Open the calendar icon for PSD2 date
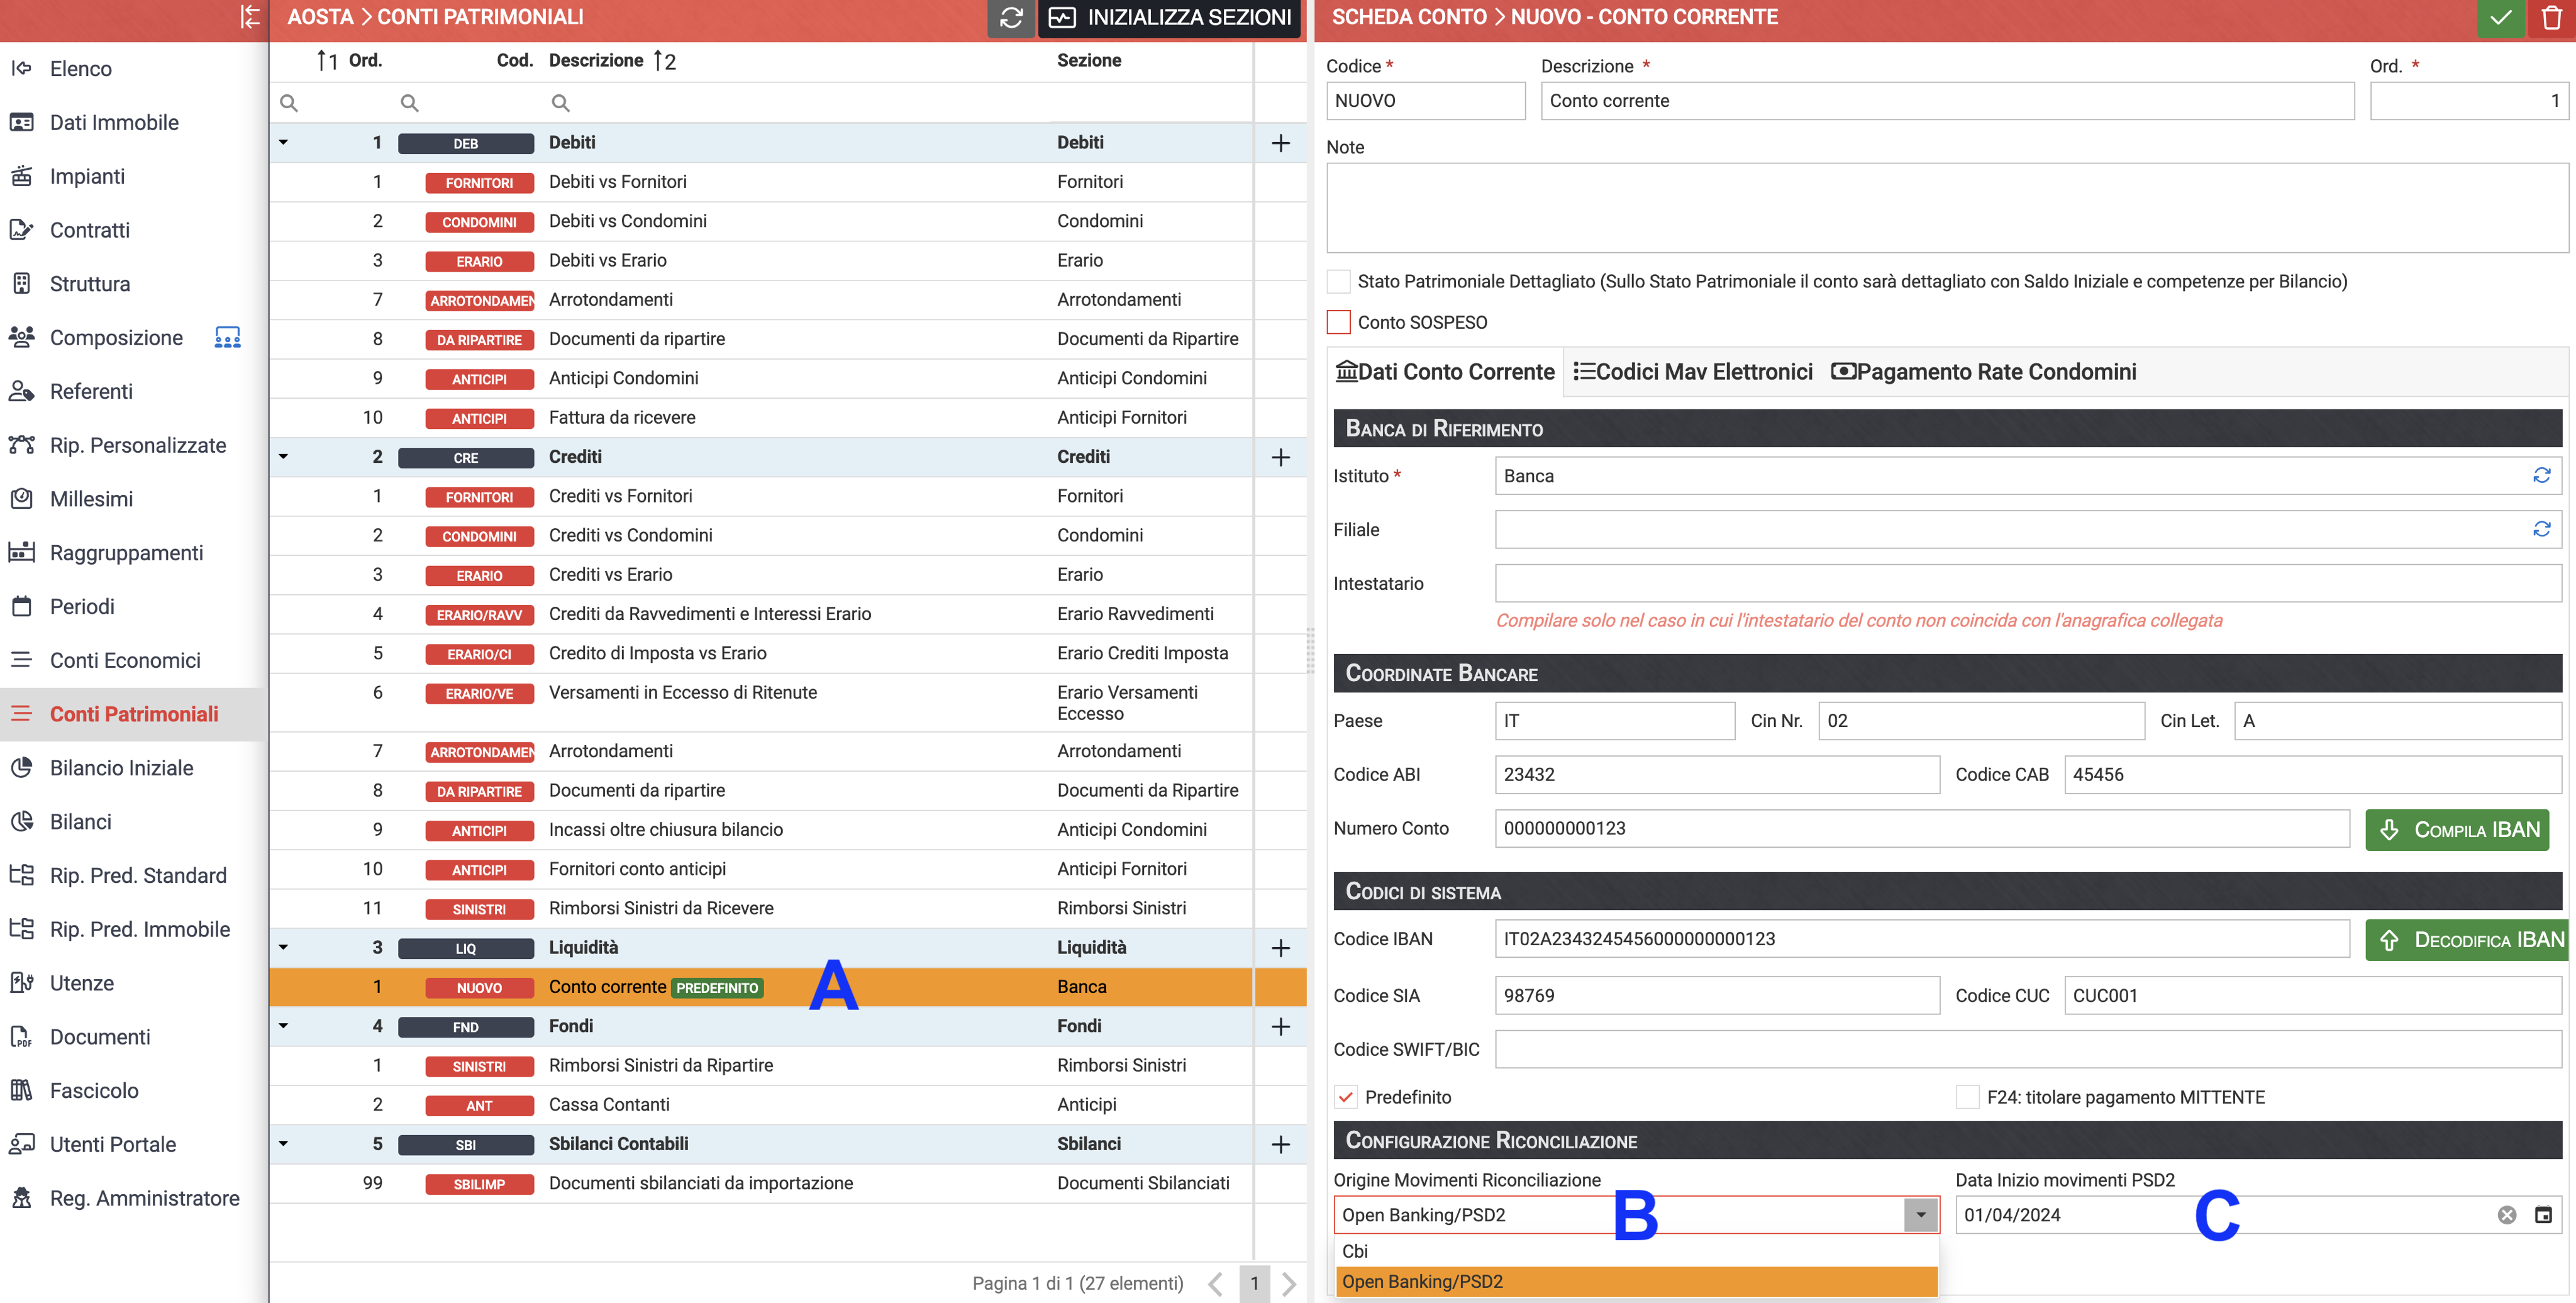Image resolution: width=2576 pixels, height=1303 pixels. click(2543, 1215)
